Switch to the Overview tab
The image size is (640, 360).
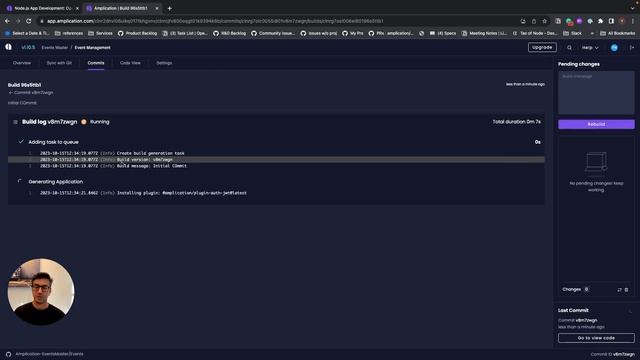tap(22, 63)
